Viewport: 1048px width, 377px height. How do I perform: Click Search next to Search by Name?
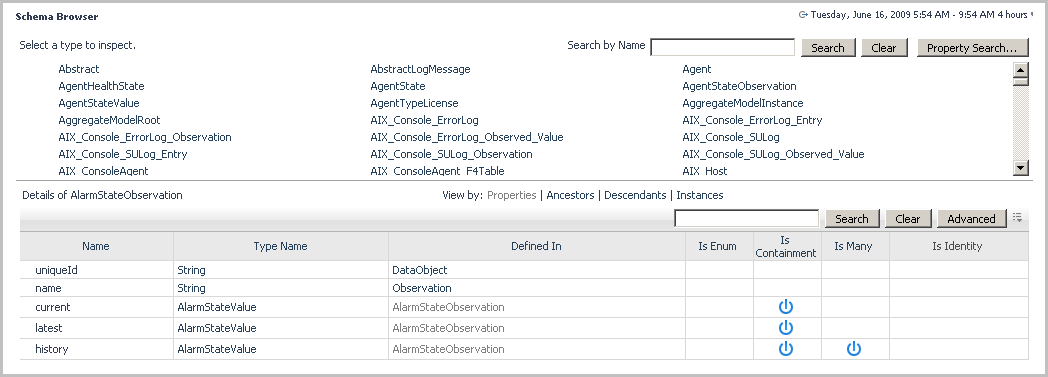pos(827,47)
